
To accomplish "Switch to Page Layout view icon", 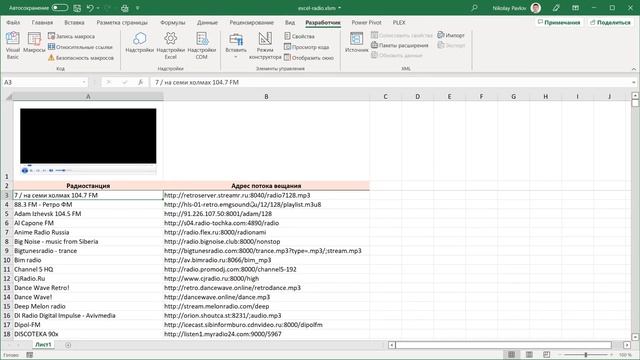I will 529,354.
